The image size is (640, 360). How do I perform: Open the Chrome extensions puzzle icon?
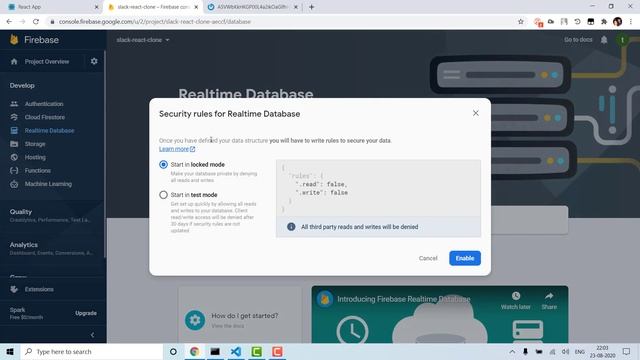click(604, 22)
